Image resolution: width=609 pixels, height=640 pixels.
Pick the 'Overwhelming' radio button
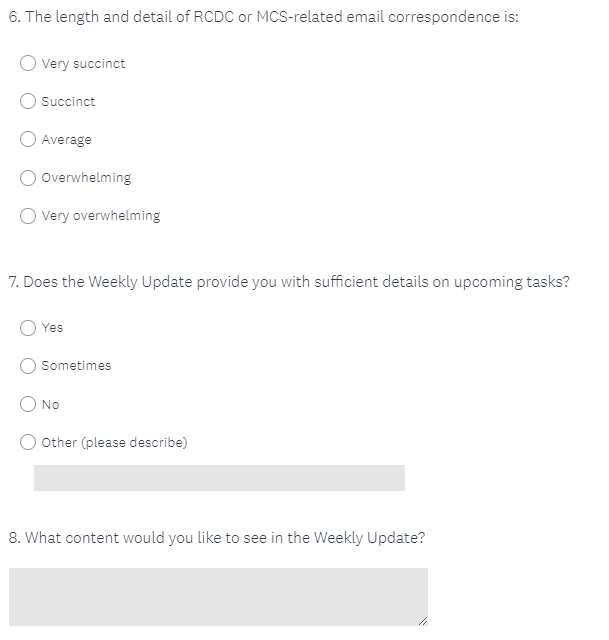(29, 177)
